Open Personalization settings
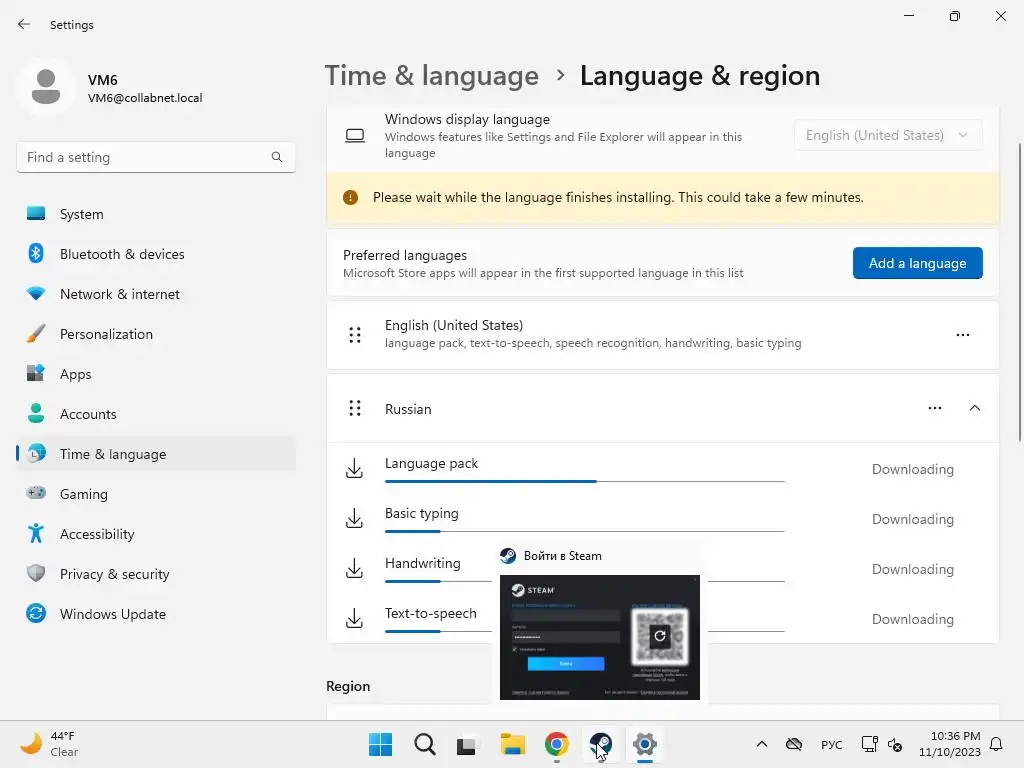Screen dimensions: 1024x768 click(x=156, y=334)
